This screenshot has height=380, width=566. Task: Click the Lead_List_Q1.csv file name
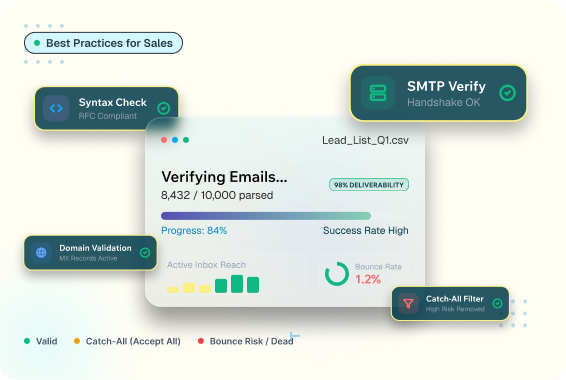coord(365,140)
